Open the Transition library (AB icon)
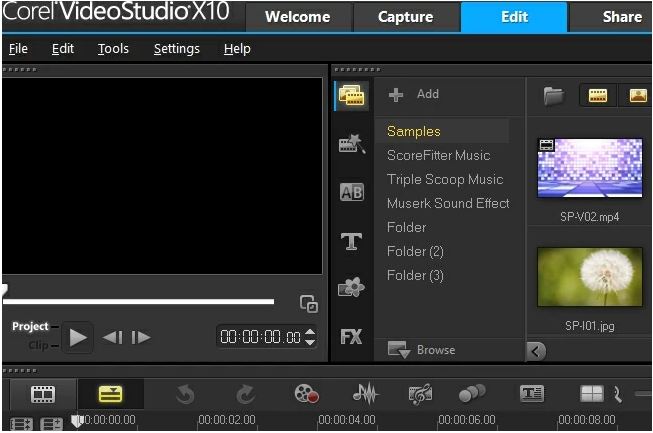Viewport: 653px width, 433px height. tap(352, 192)
